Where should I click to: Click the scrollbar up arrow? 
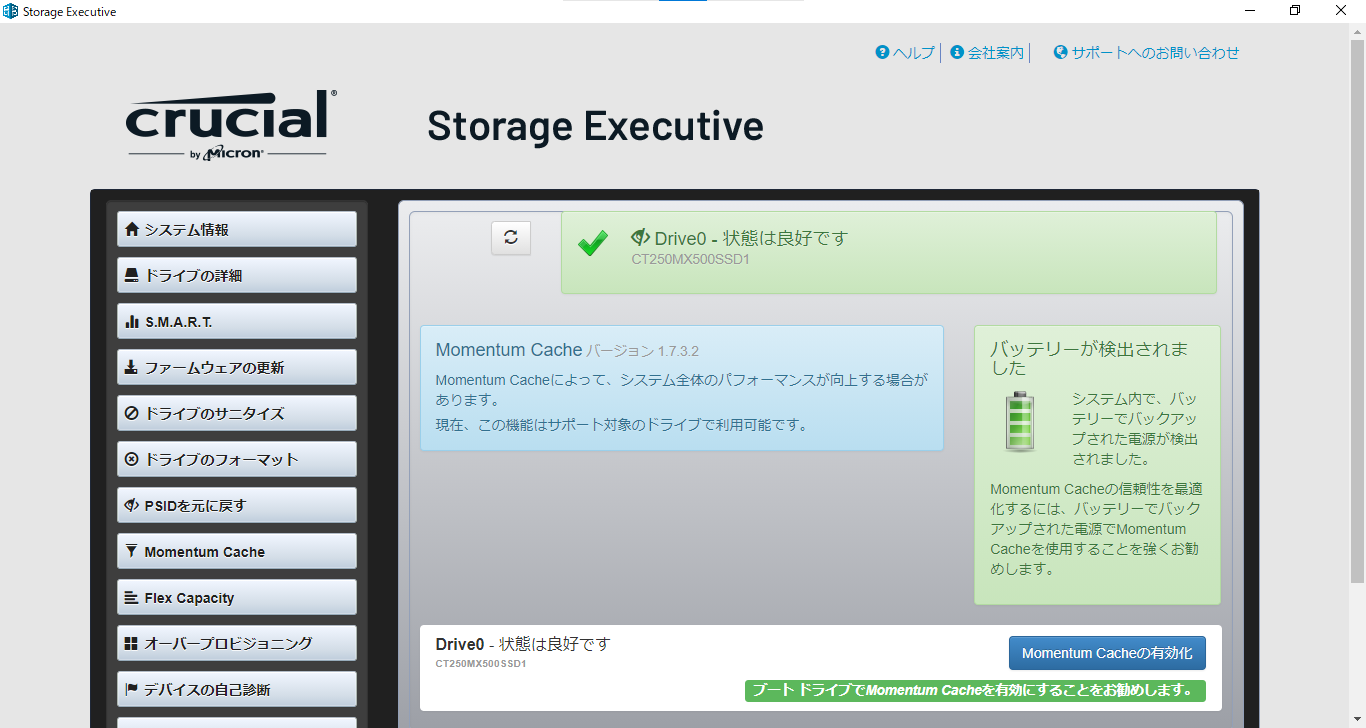click(1357, 32)
